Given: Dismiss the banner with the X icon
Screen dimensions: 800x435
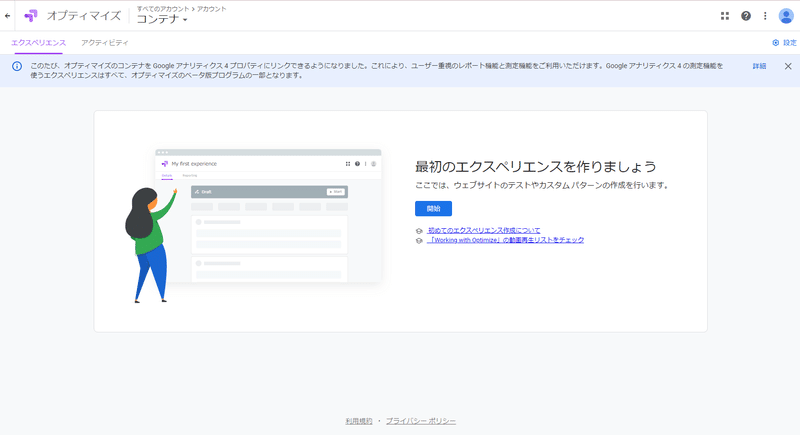Looking at the screenshot, I should coord(788,66).
